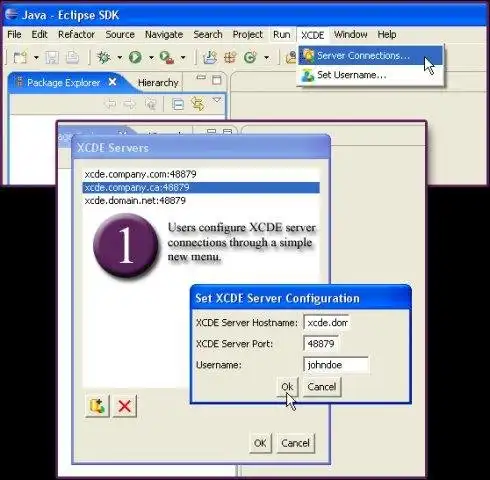Click Cancel in Server Configuration dialog
The image size is (490, 480).
(x=322, y=387)
